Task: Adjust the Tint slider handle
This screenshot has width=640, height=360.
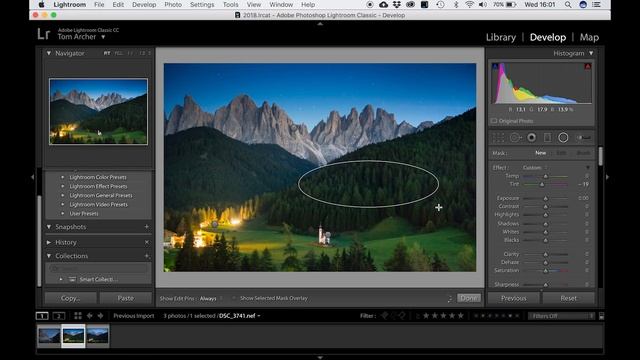Action: pos(542,184)
